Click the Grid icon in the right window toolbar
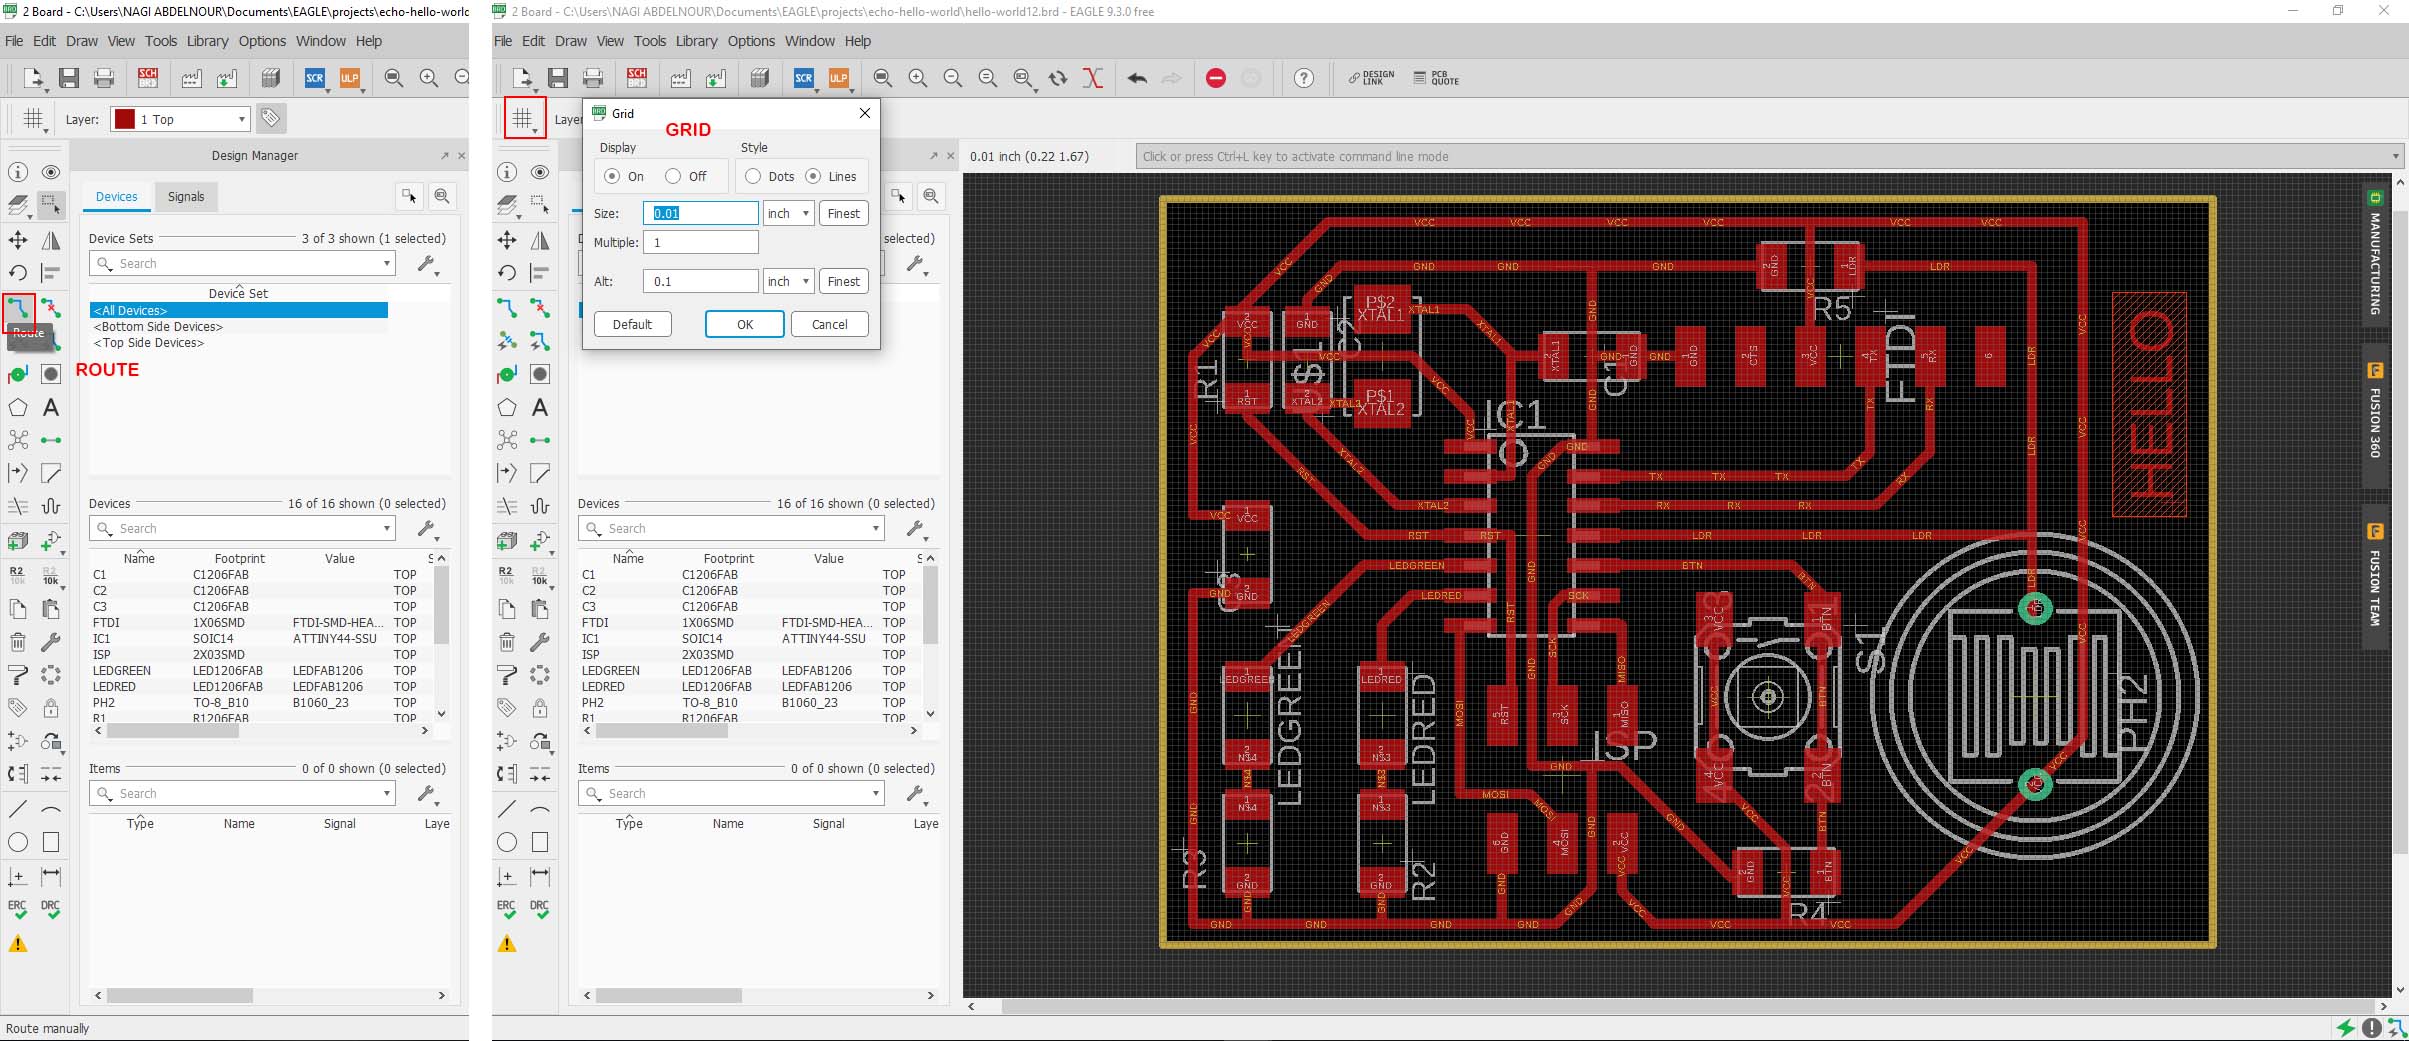The width and height of the screenshot is (2409, 1041). click(524, 119)
